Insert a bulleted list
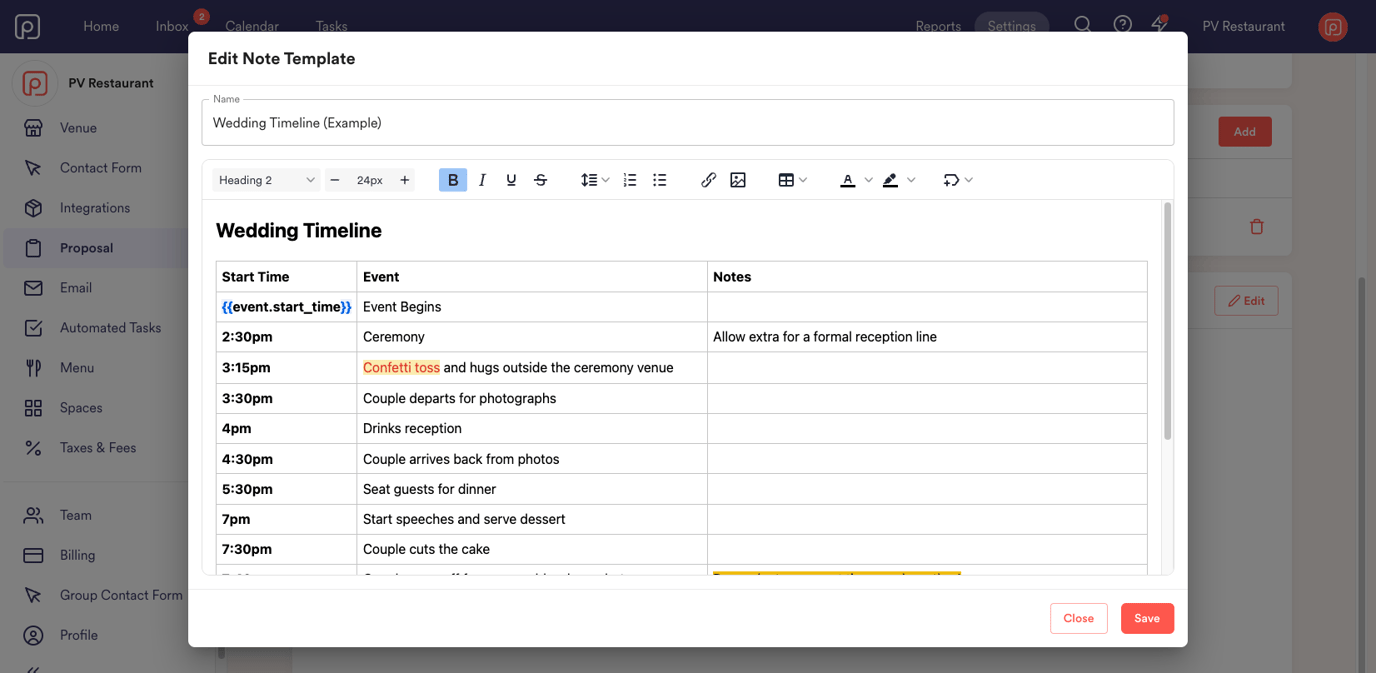 tap(659, 180)
